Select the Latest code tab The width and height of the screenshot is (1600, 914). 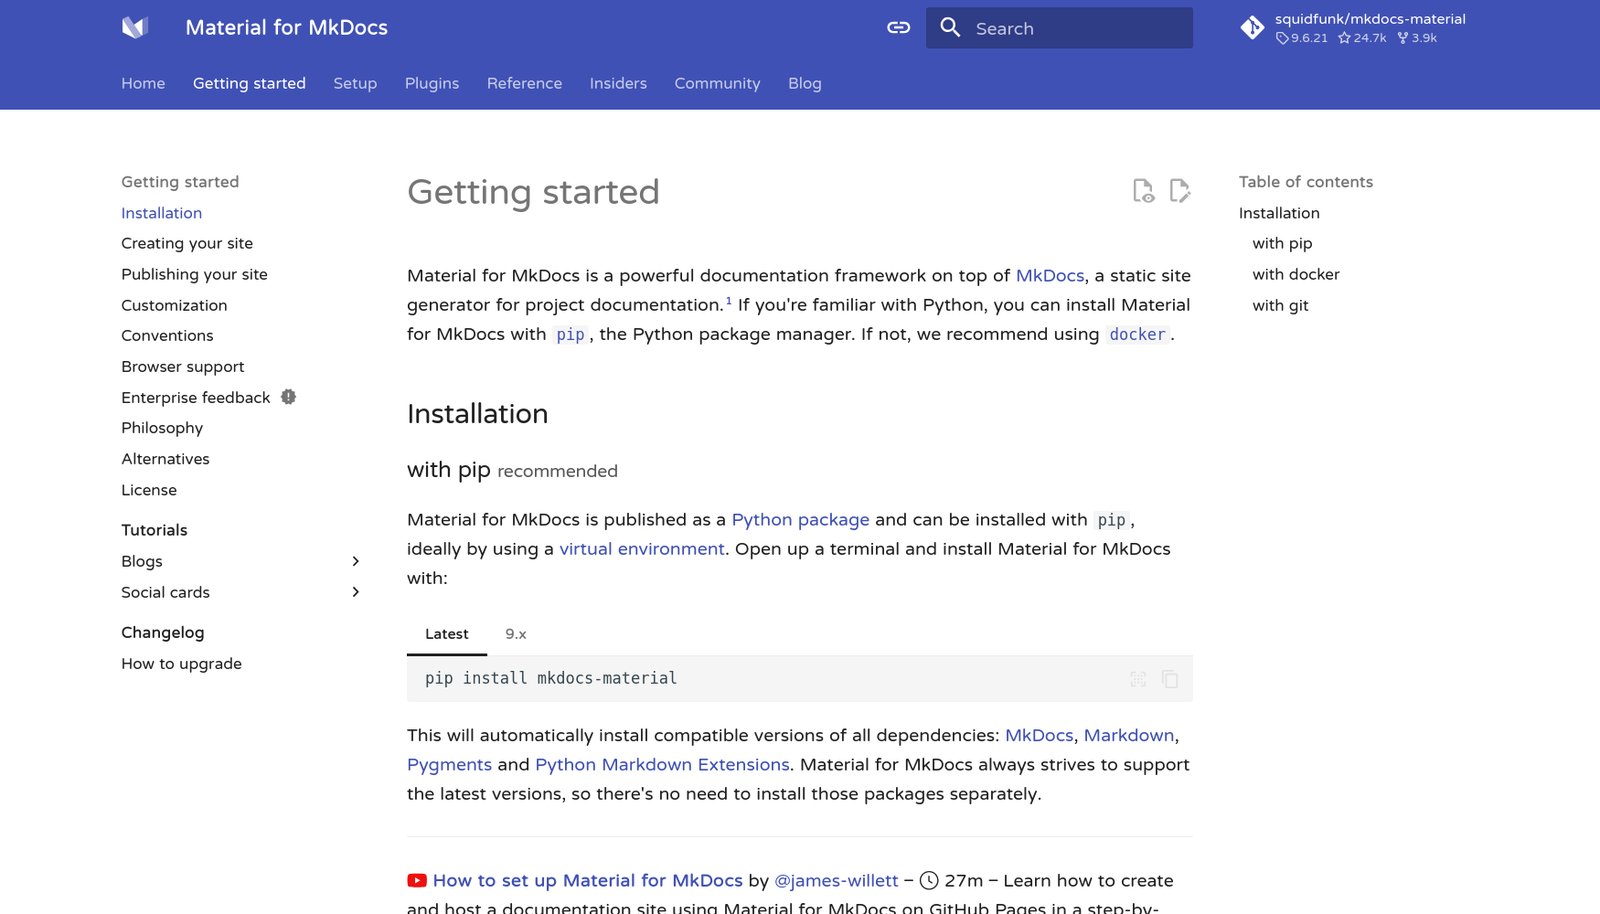point(447,634)
